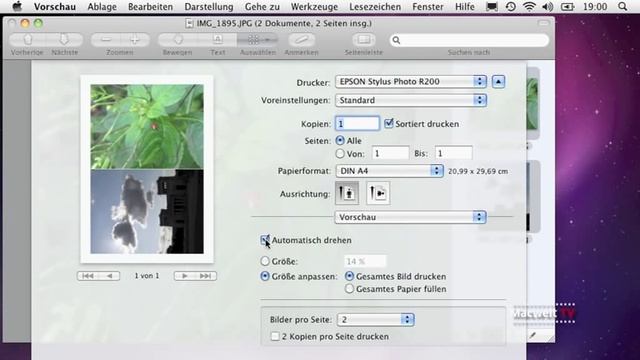
Task: Open the Fenster menu
Action: [427, 7]
